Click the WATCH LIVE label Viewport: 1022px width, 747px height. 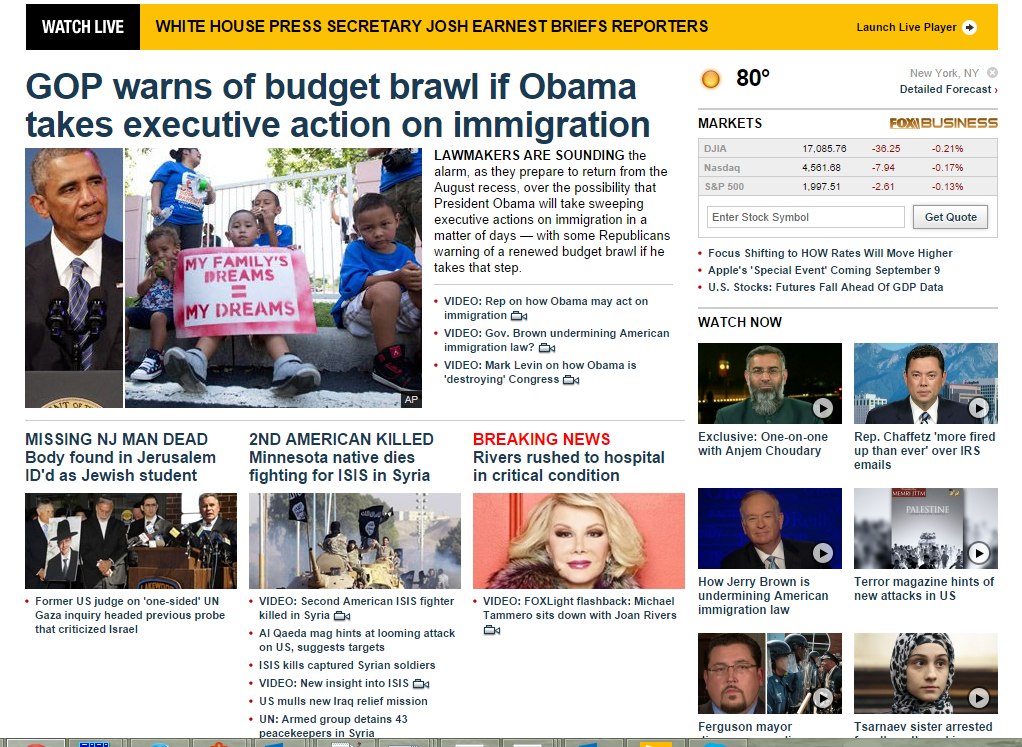[x=83, y=27]
